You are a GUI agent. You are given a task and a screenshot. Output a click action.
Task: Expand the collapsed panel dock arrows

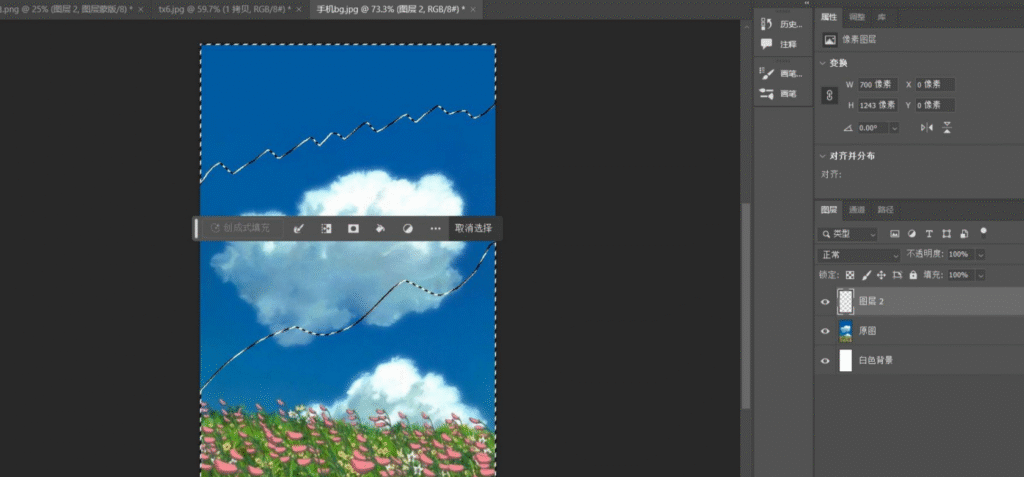[807, 3]
